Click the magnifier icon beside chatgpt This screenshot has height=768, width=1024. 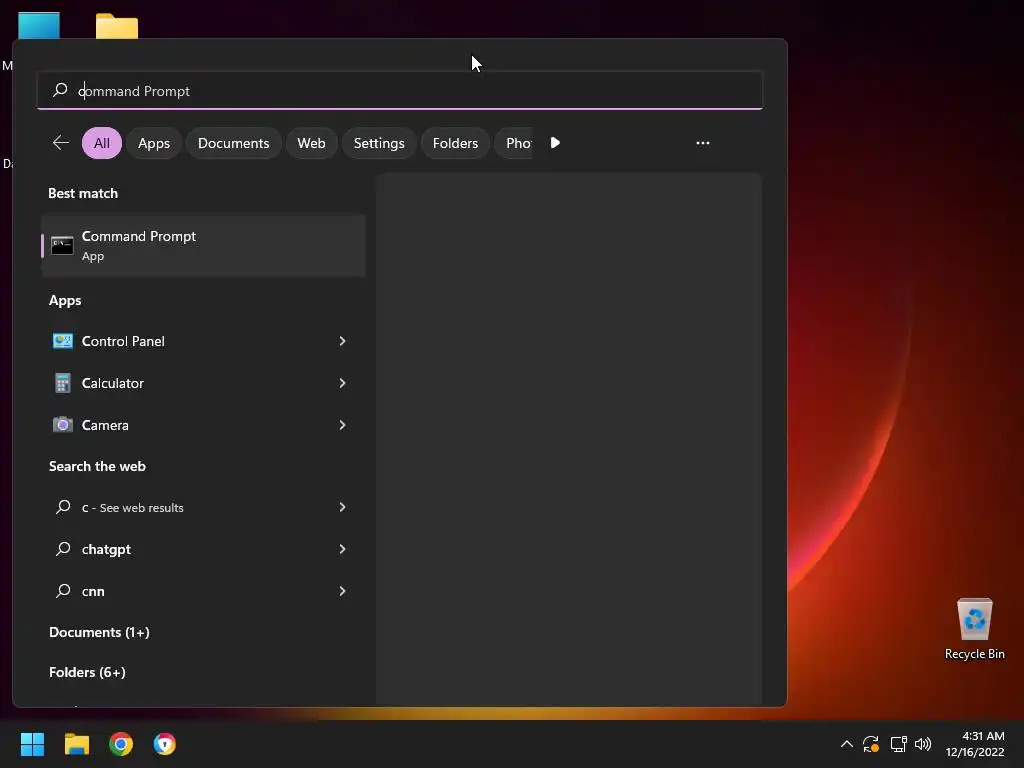point(63,549)
